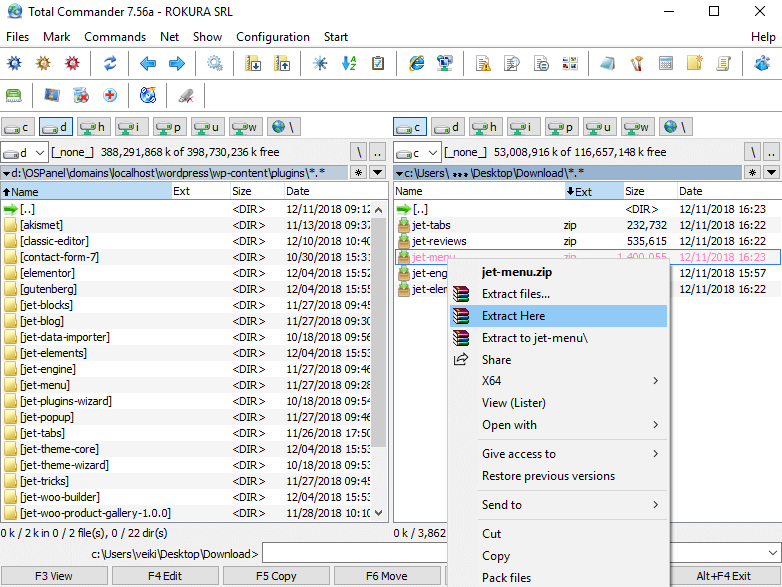Launch Internet Explorer from toolbar
The image size is (782, 587).
[416, 63]
